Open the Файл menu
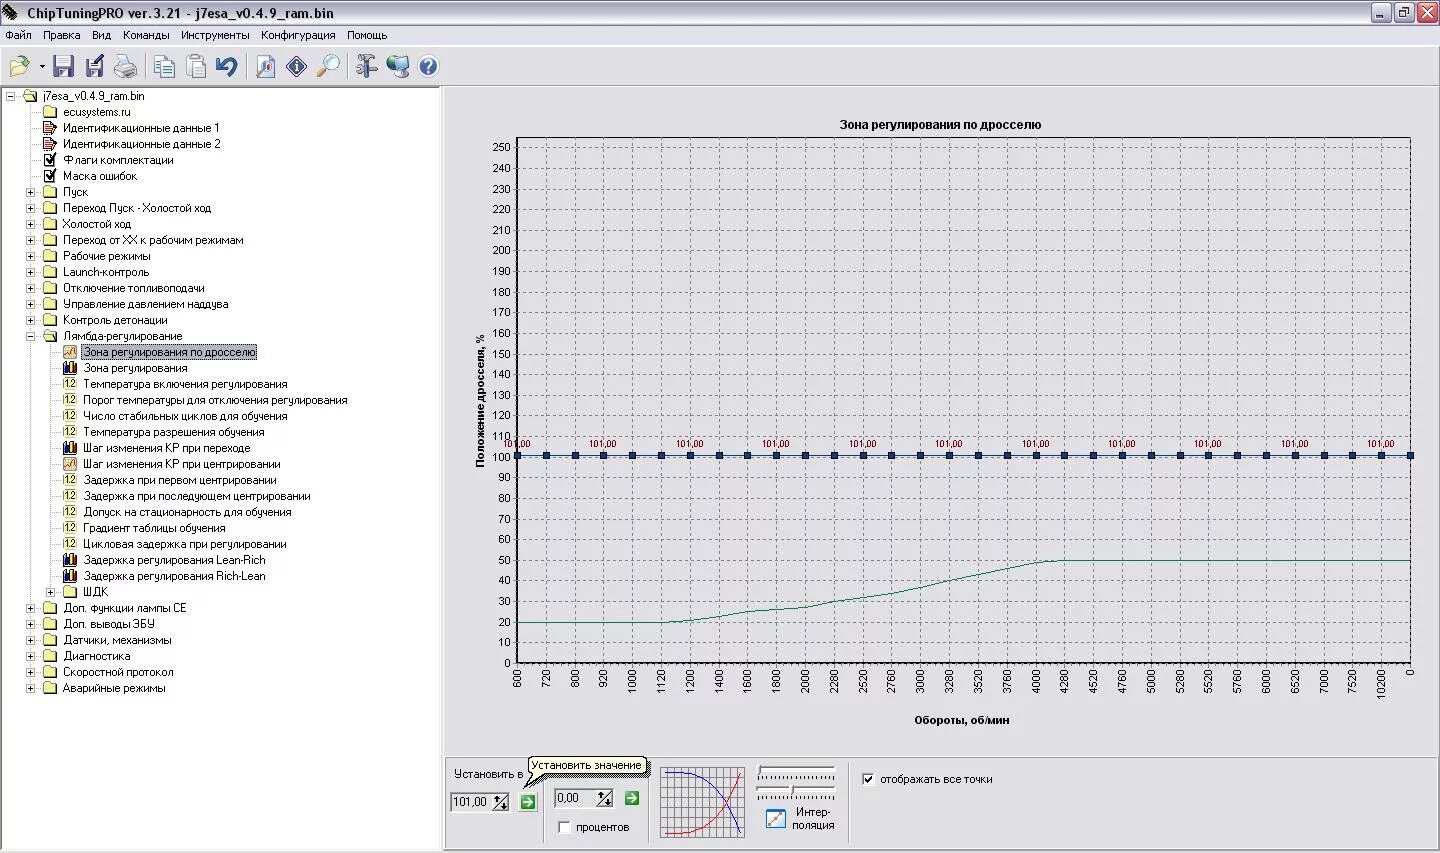The height and width of the screenshot is (853, 1440). click(x=18, y=35)
